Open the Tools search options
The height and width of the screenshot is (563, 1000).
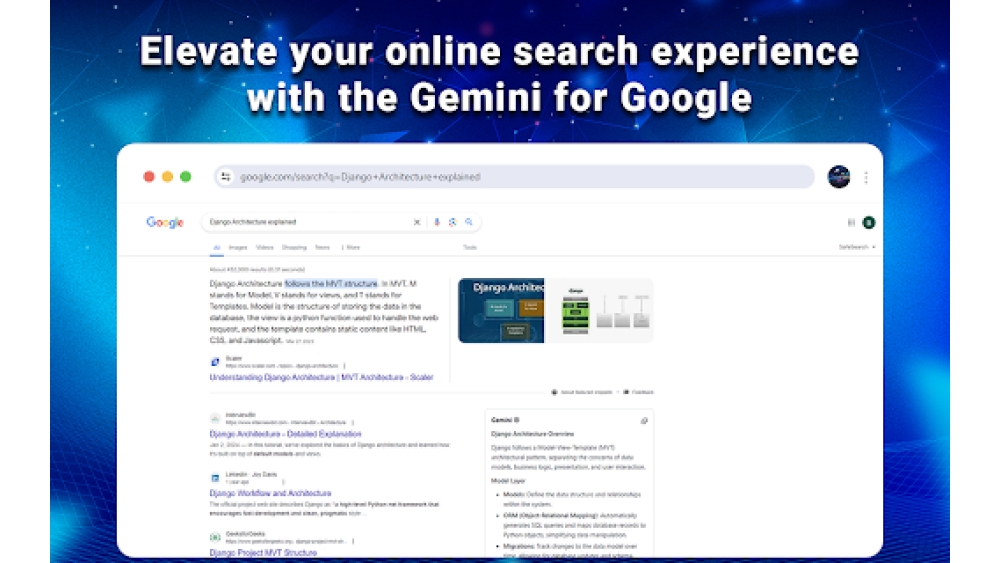(470, 247)
